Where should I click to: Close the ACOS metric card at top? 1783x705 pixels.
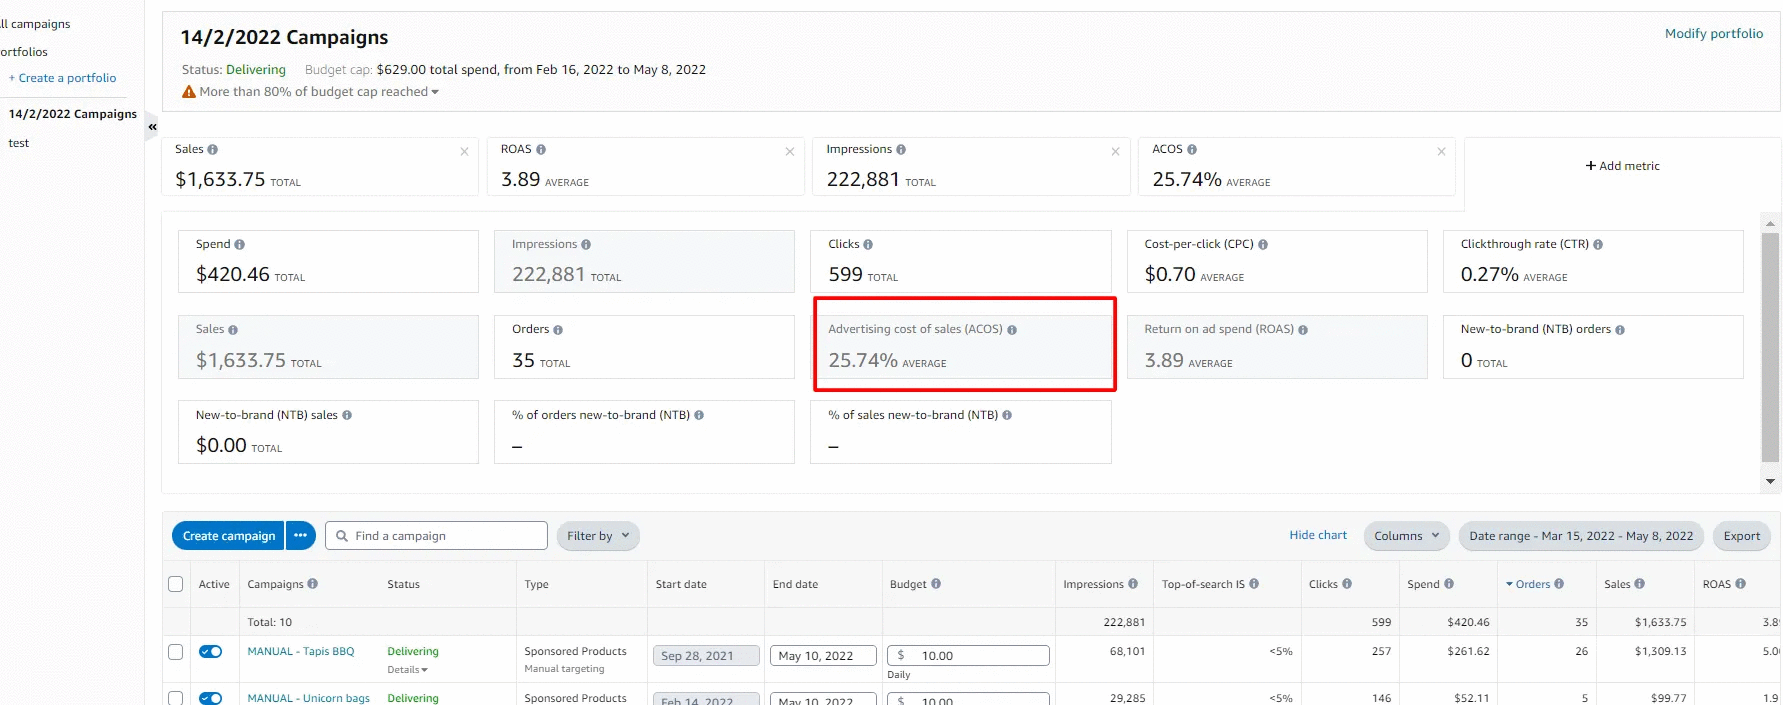click(1441, 152)
